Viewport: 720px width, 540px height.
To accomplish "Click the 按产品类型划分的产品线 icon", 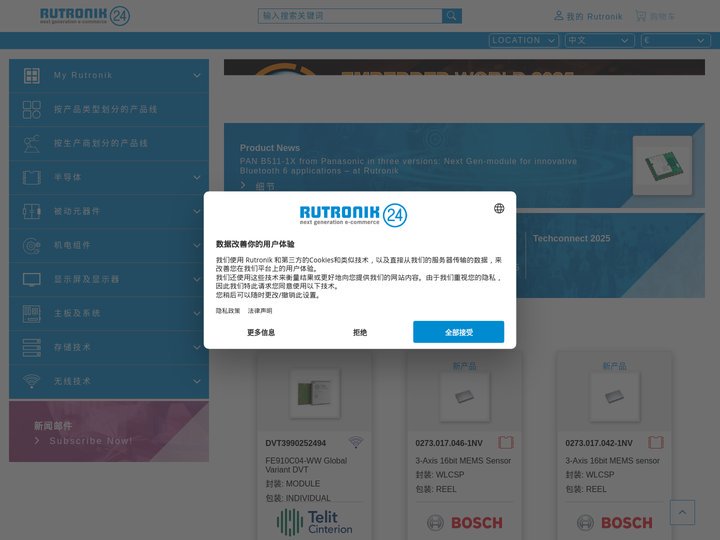I will click(x=32, y=110).
